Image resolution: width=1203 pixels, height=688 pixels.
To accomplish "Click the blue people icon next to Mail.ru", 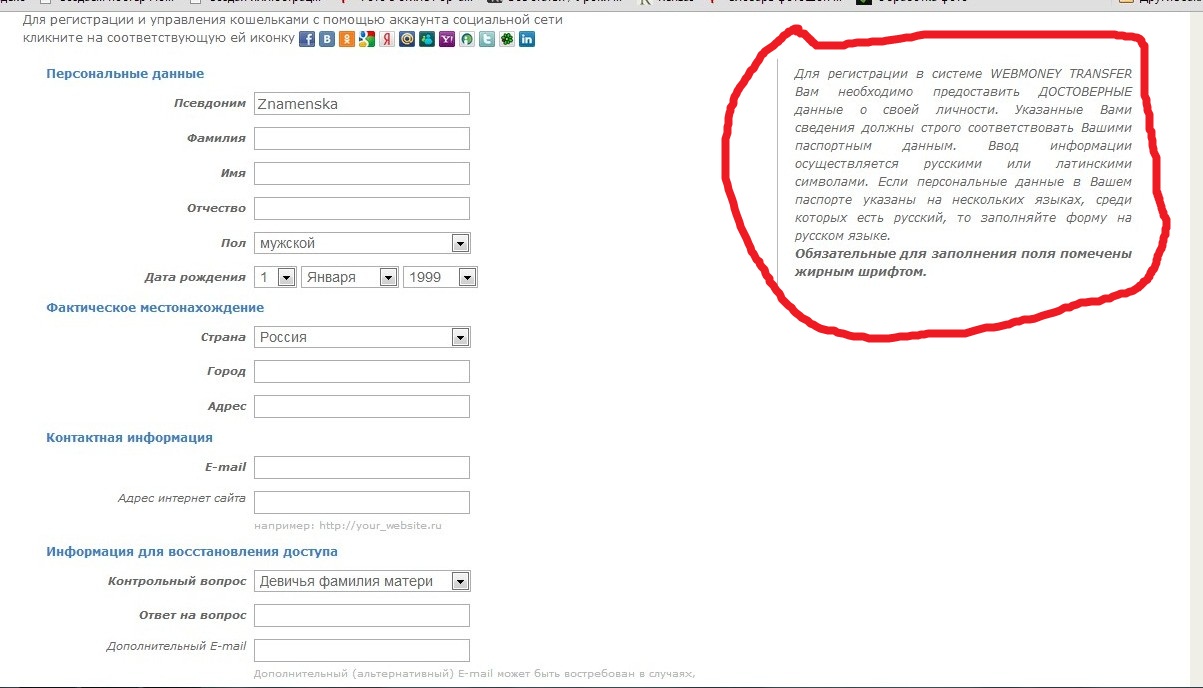I will click(427, 39).
